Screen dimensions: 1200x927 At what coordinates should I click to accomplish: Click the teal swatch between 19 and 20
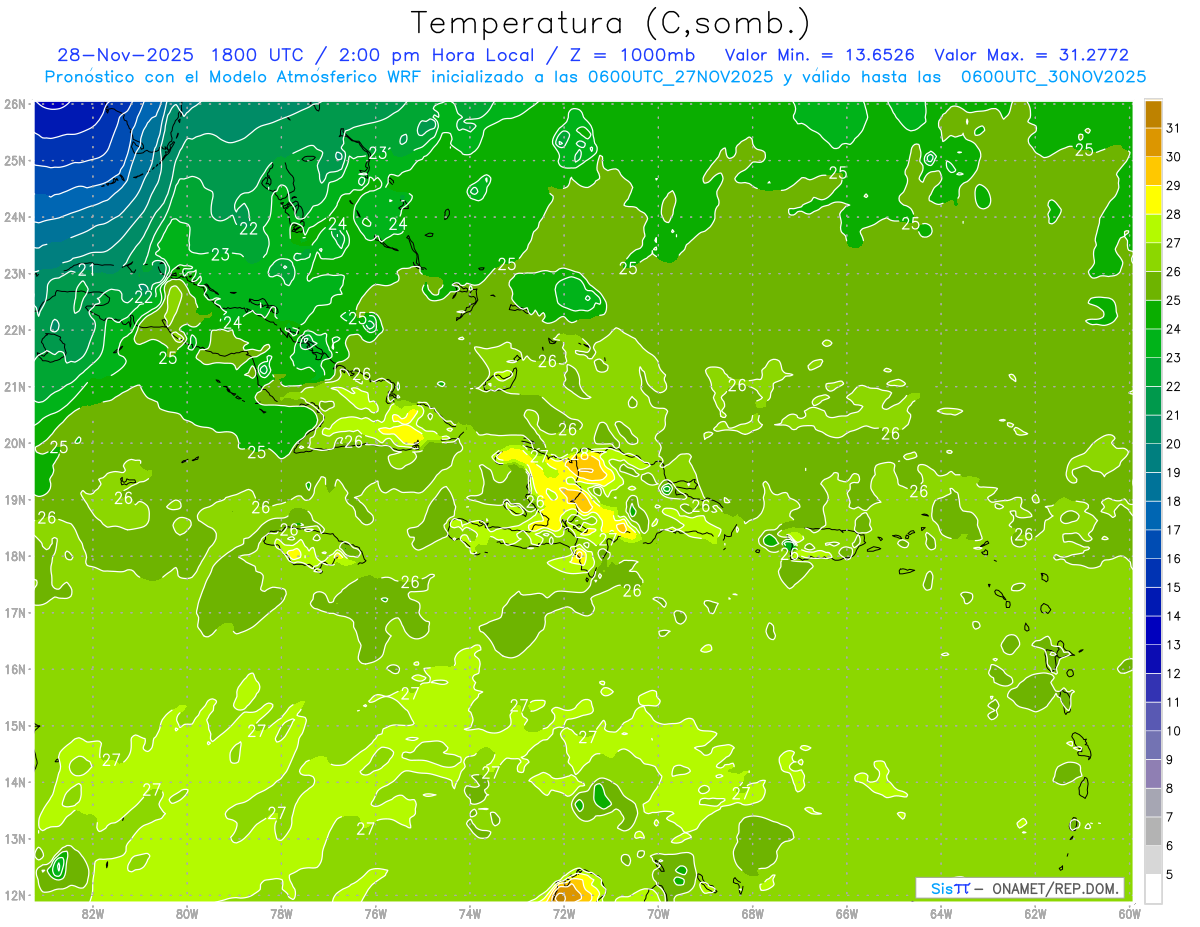pyautogui.click(x=1153, y=458)
